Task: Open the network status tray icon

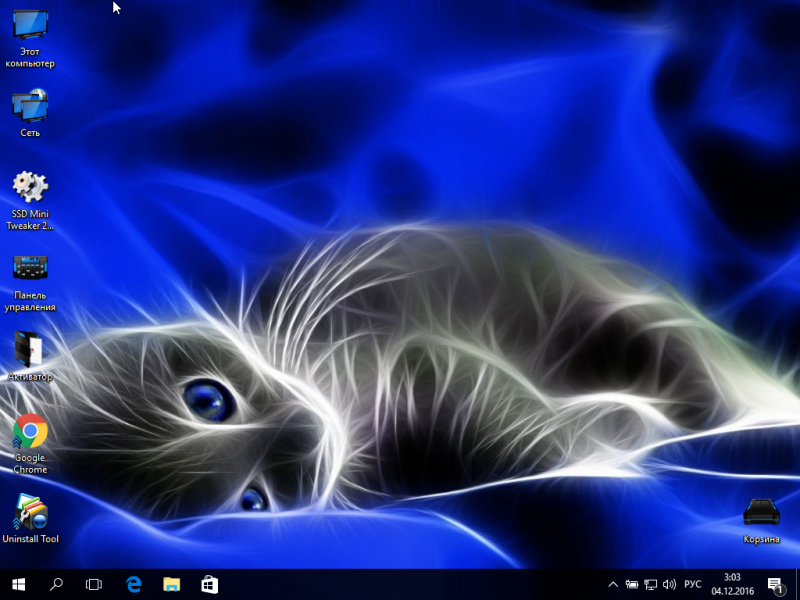Action: 651,585
